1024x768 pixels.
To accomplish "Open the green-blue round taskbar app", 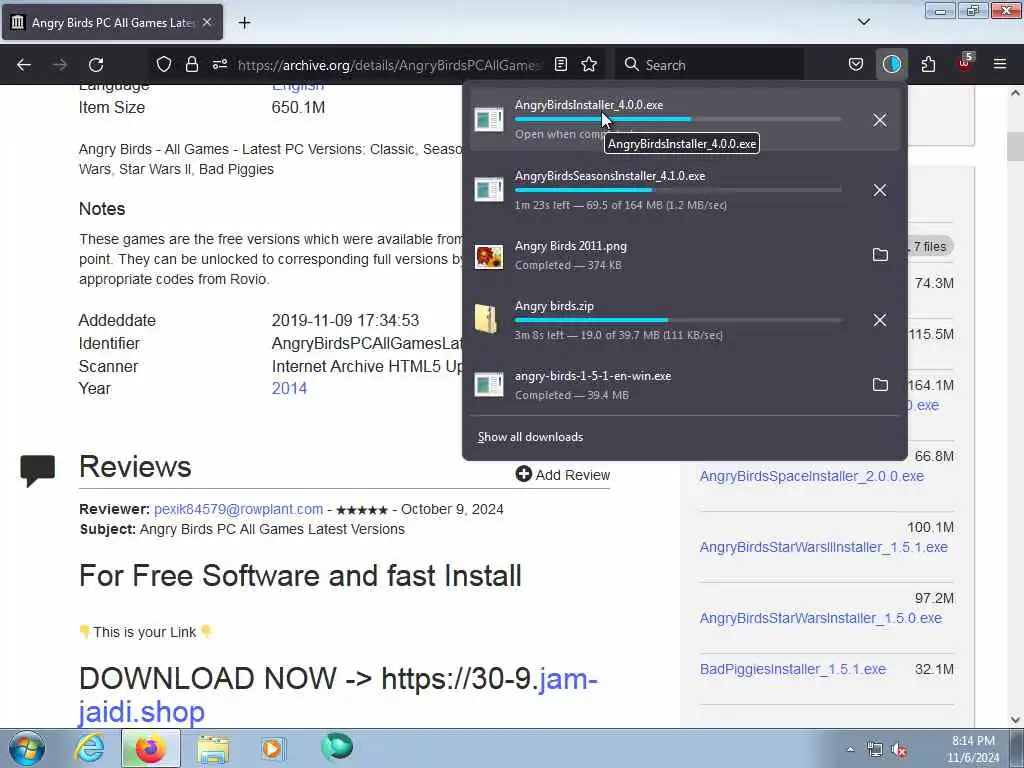I will (337, 747).
